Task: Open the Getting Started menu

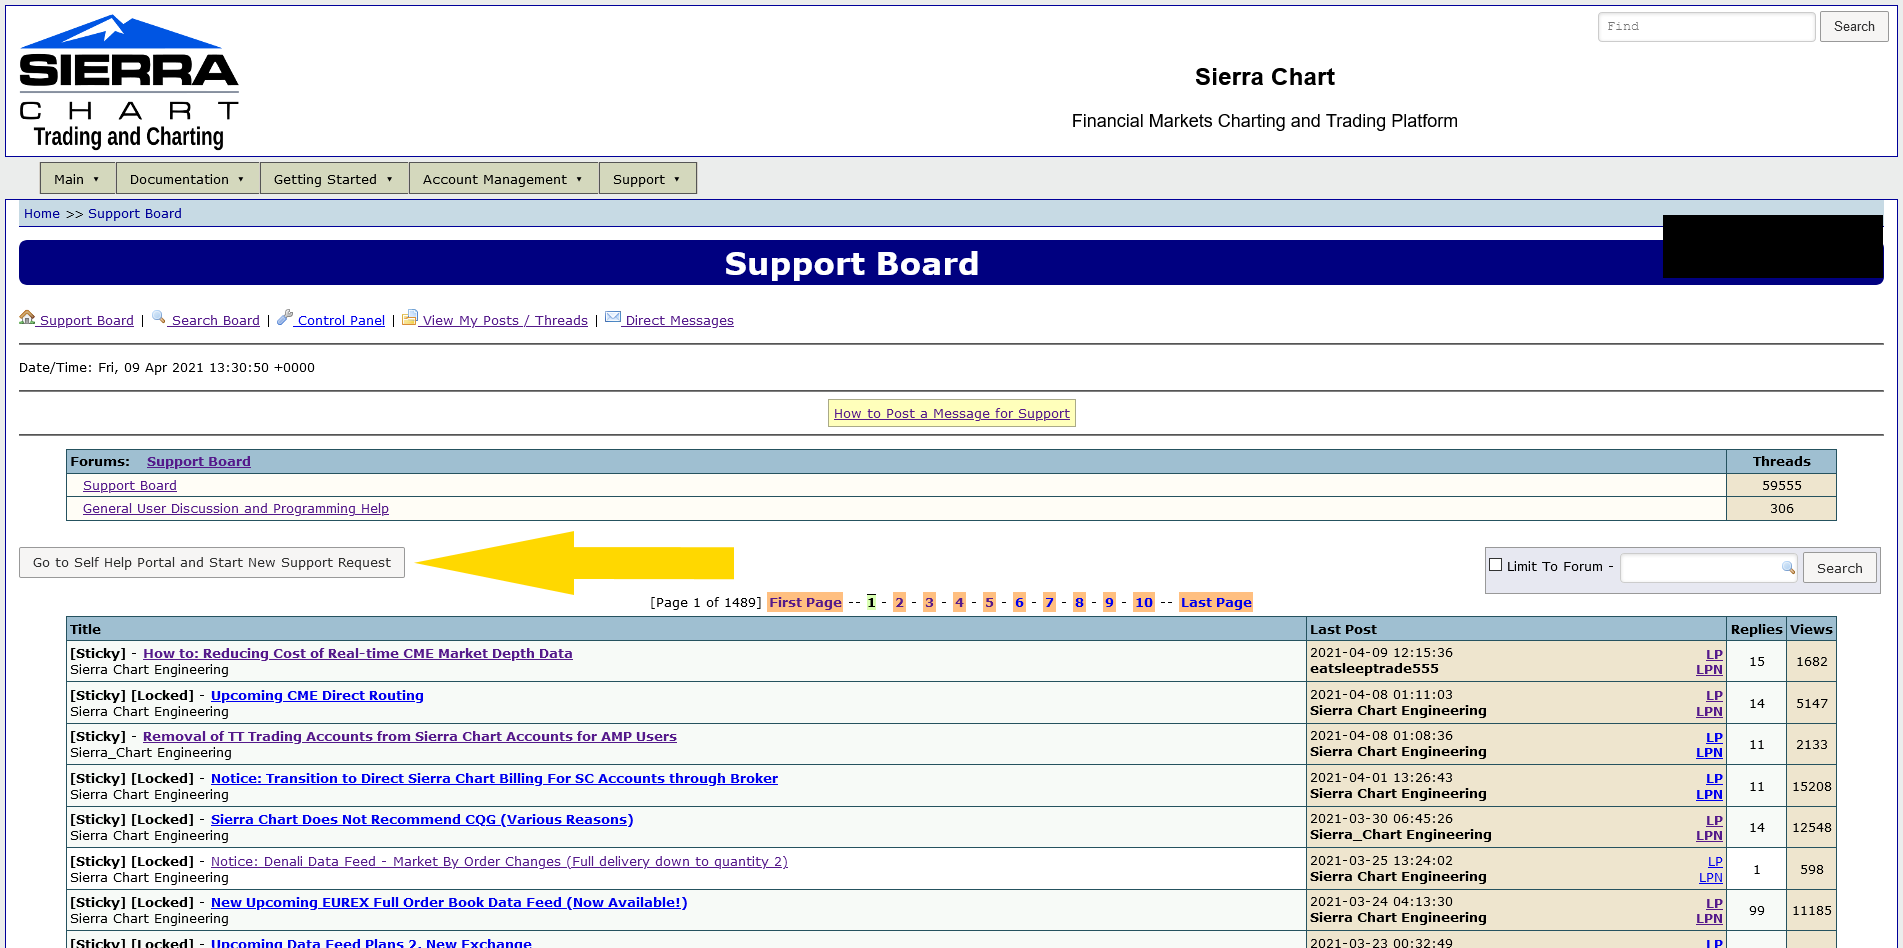Action: point(335,179)
